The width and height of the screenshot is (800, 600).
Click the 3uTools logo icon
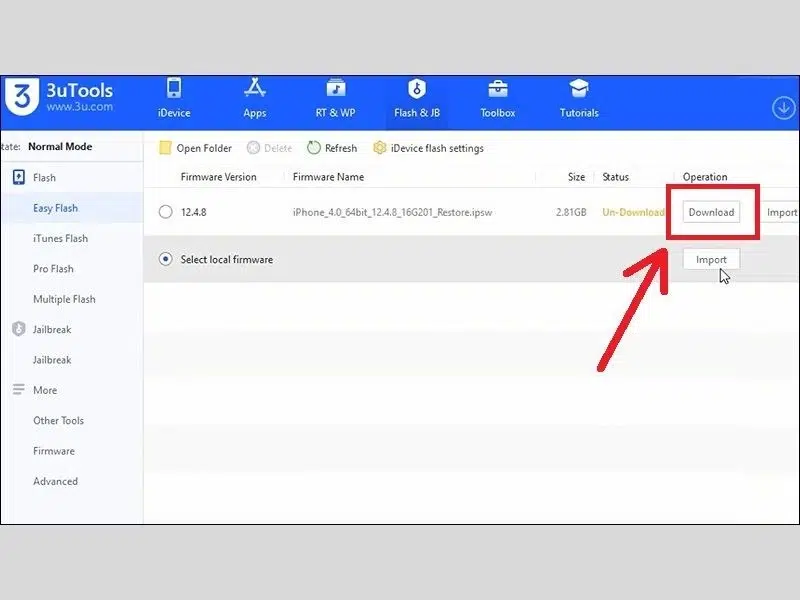(x=22, y=95)
